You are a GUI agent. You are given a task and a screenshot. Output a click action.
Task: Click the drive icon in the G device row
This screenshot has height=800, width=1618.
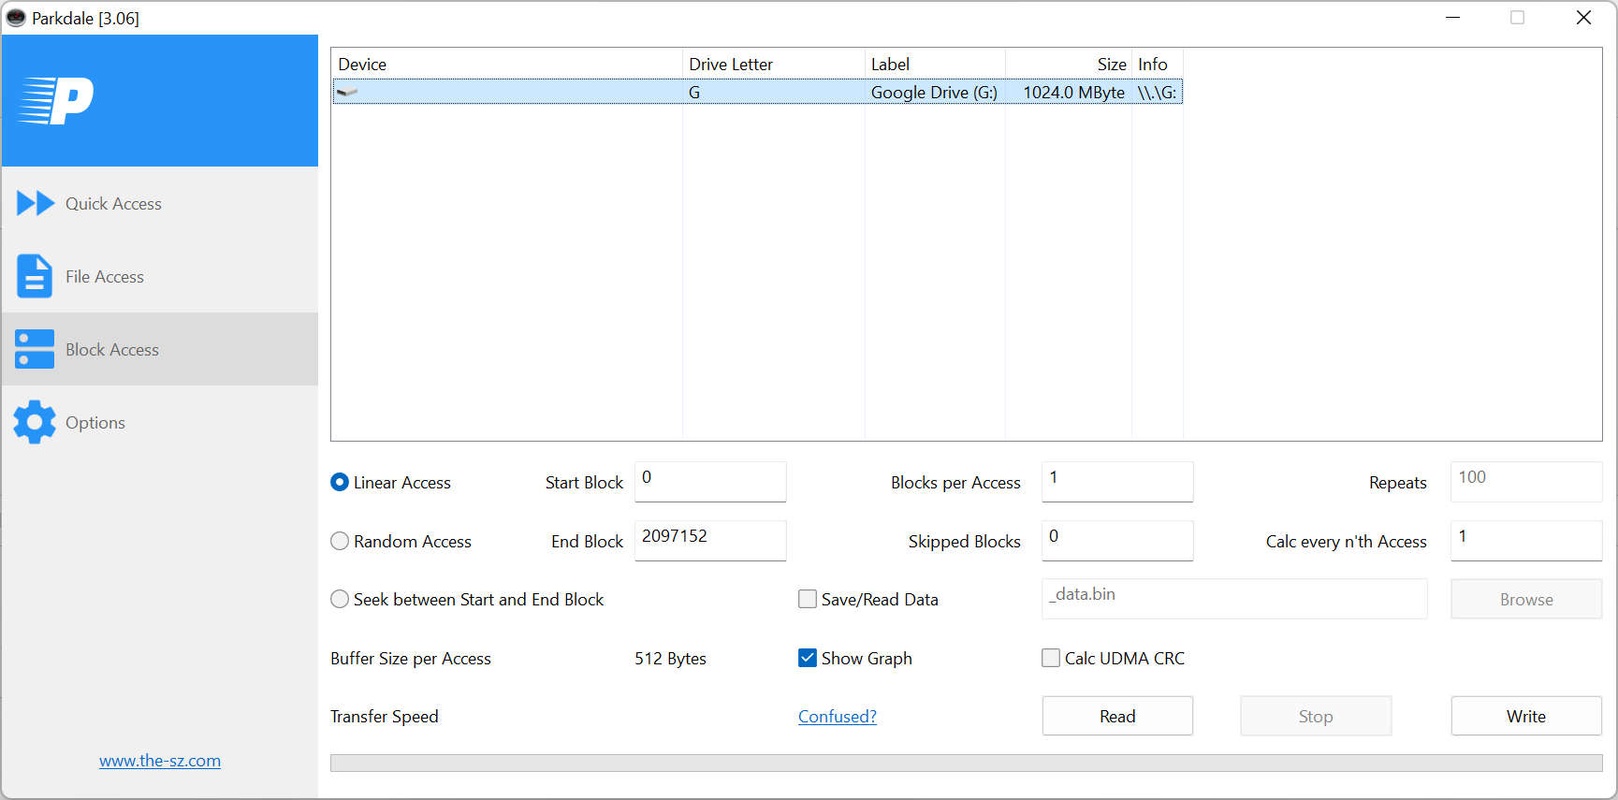347,92
